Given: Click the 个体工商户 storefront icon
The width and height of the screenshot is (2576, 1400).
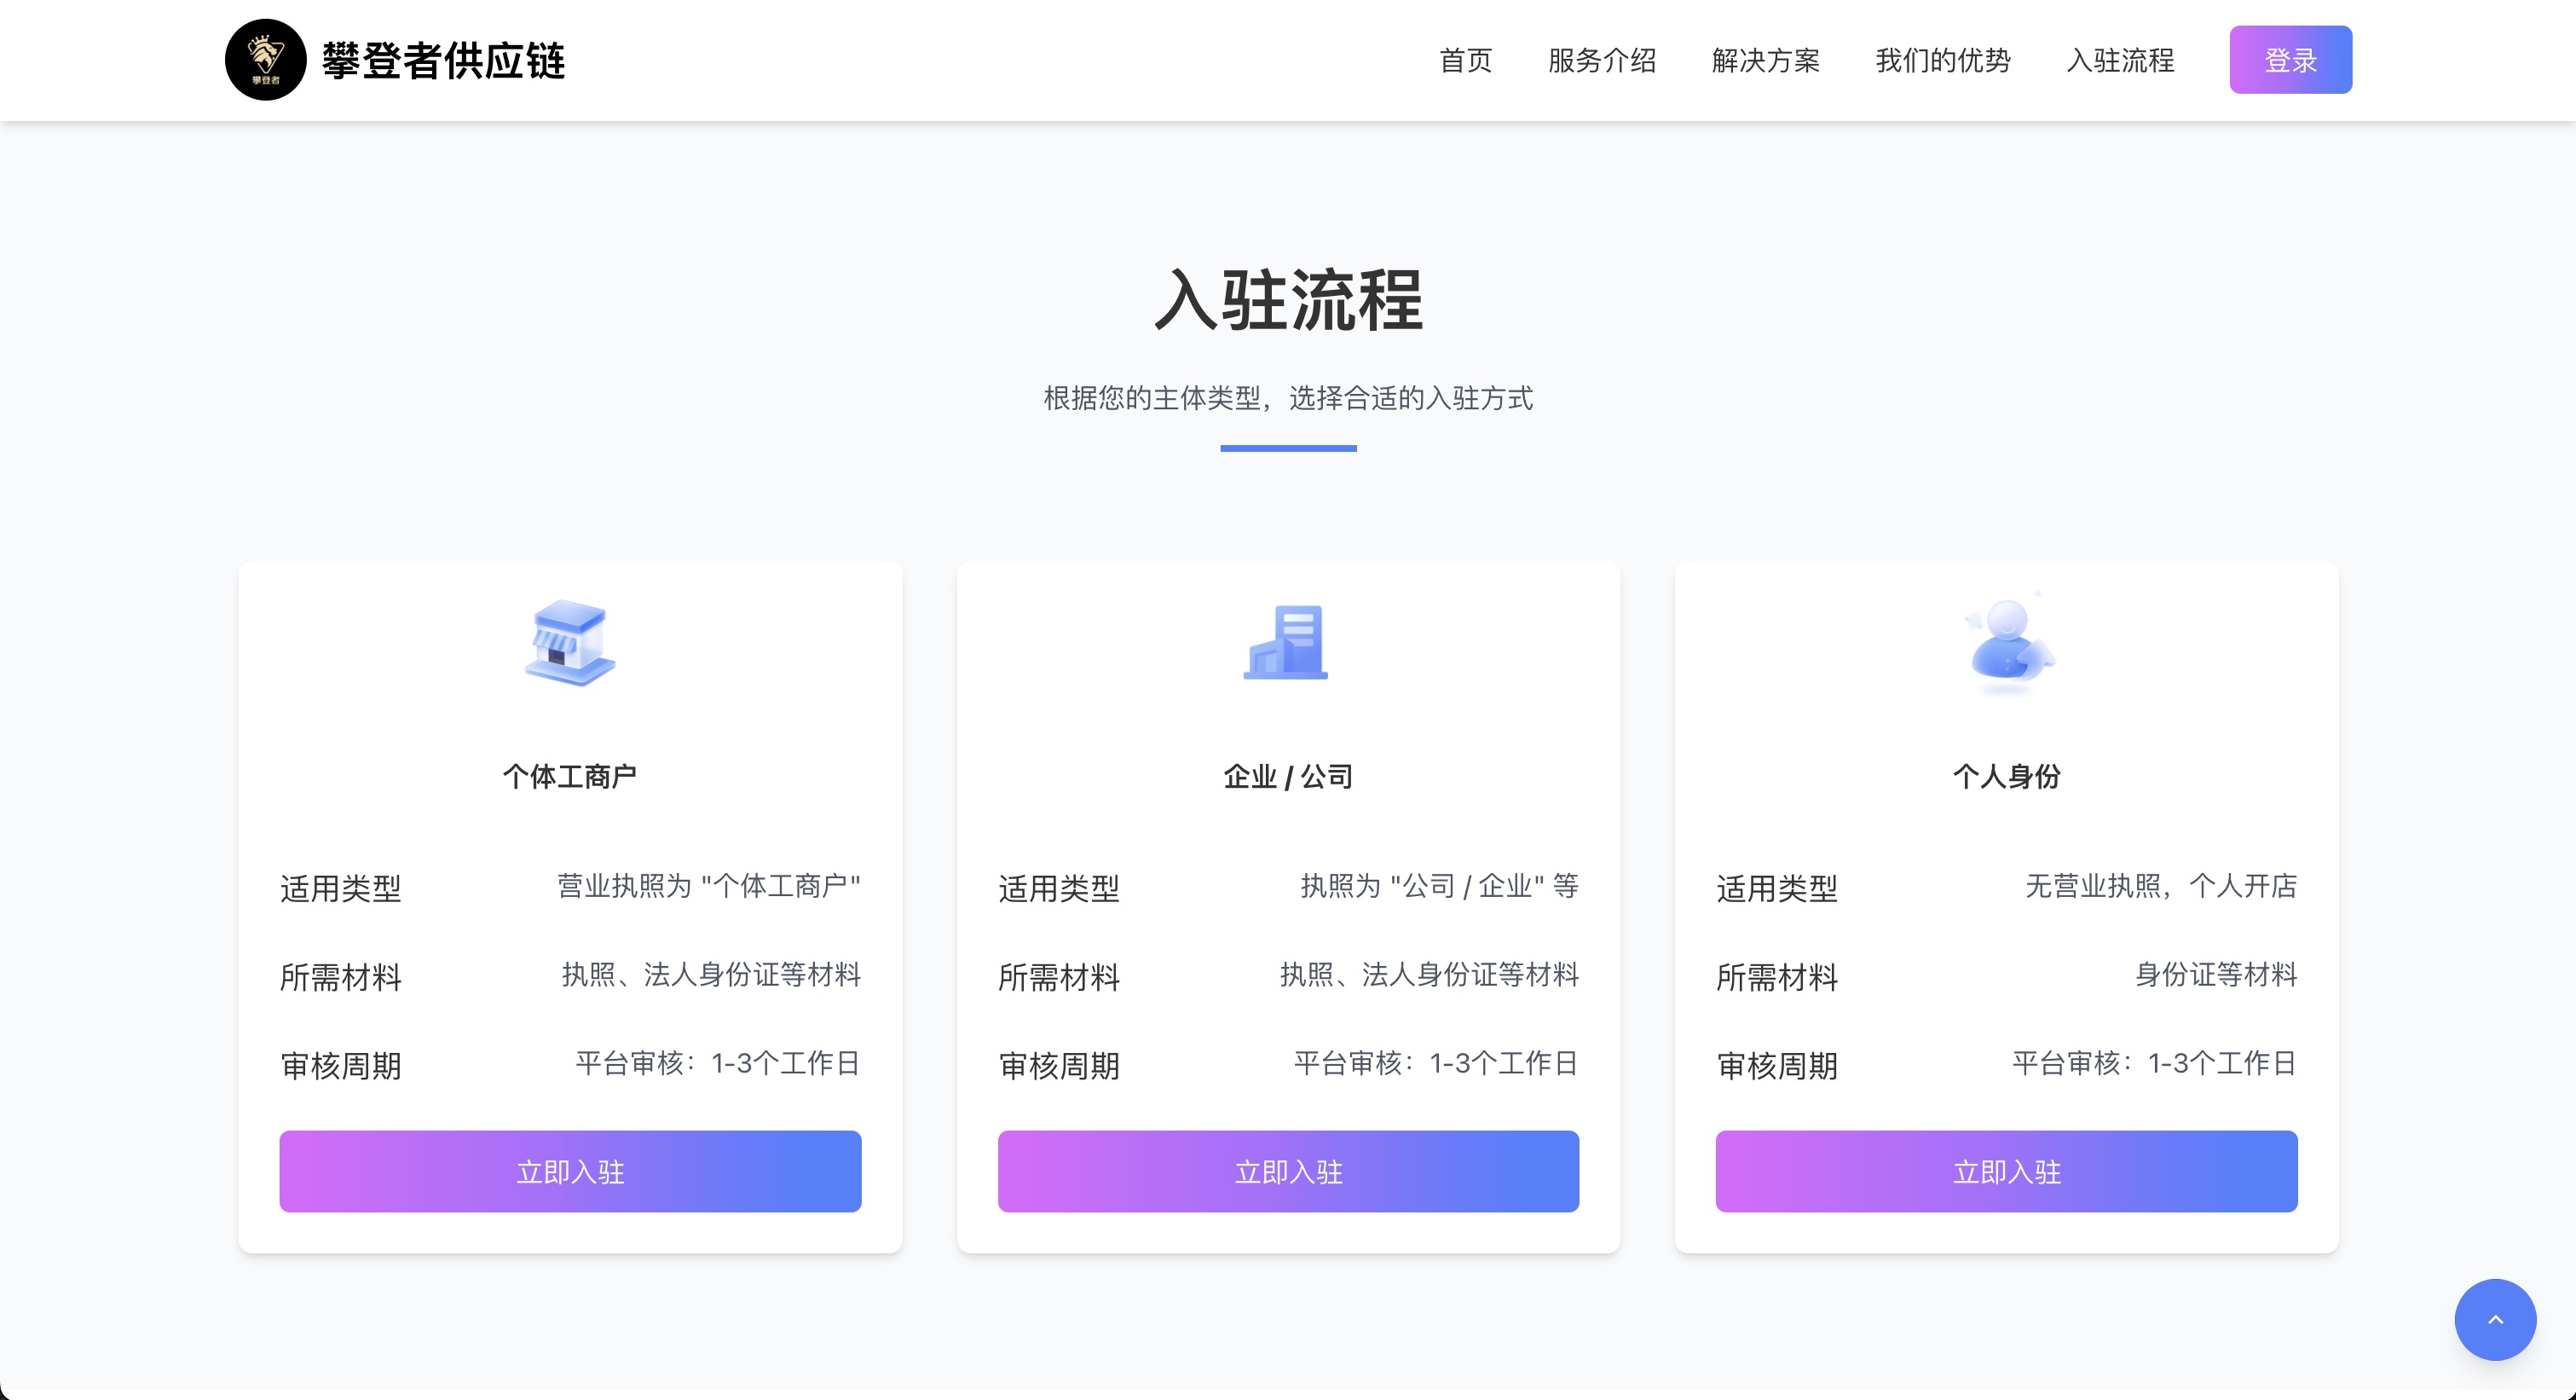Looking at the screenshot, I should coord(570,643).
